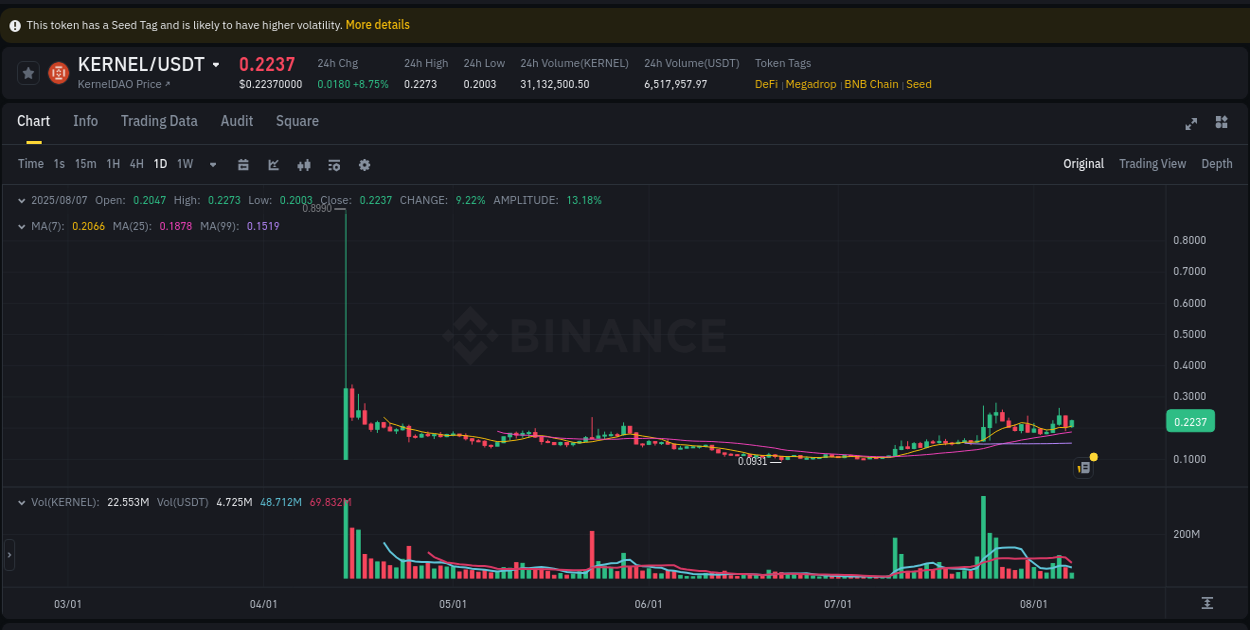Open the chart settings gear icon
The width and height of the screenshot is (1250, 630).
(x=364, y=164)
